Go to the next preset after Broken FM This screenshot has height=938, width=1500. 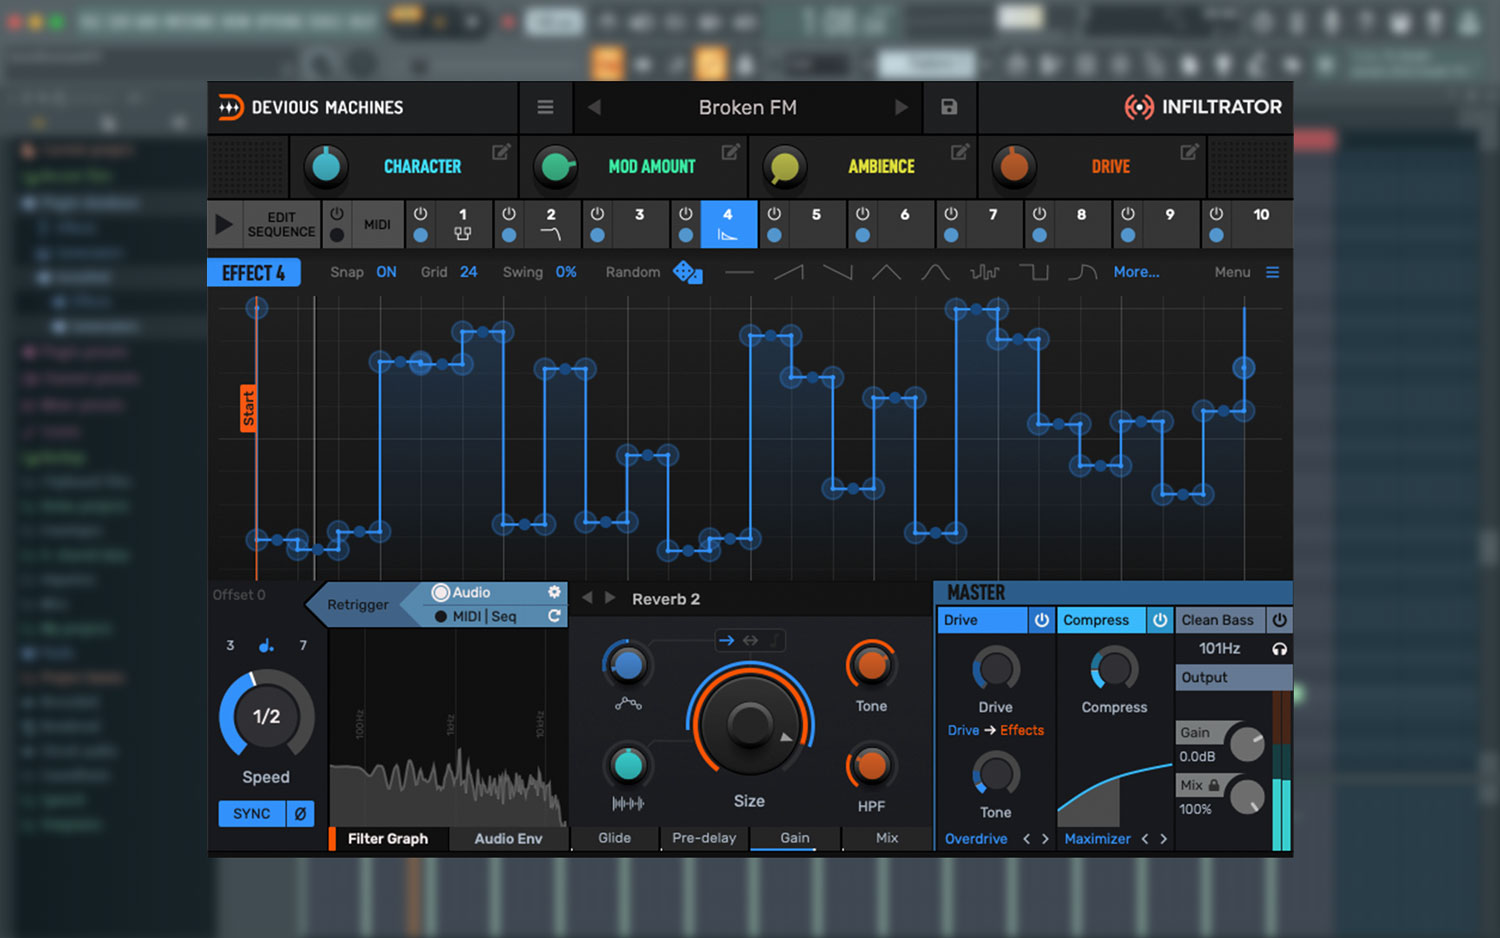coord(901,107)
